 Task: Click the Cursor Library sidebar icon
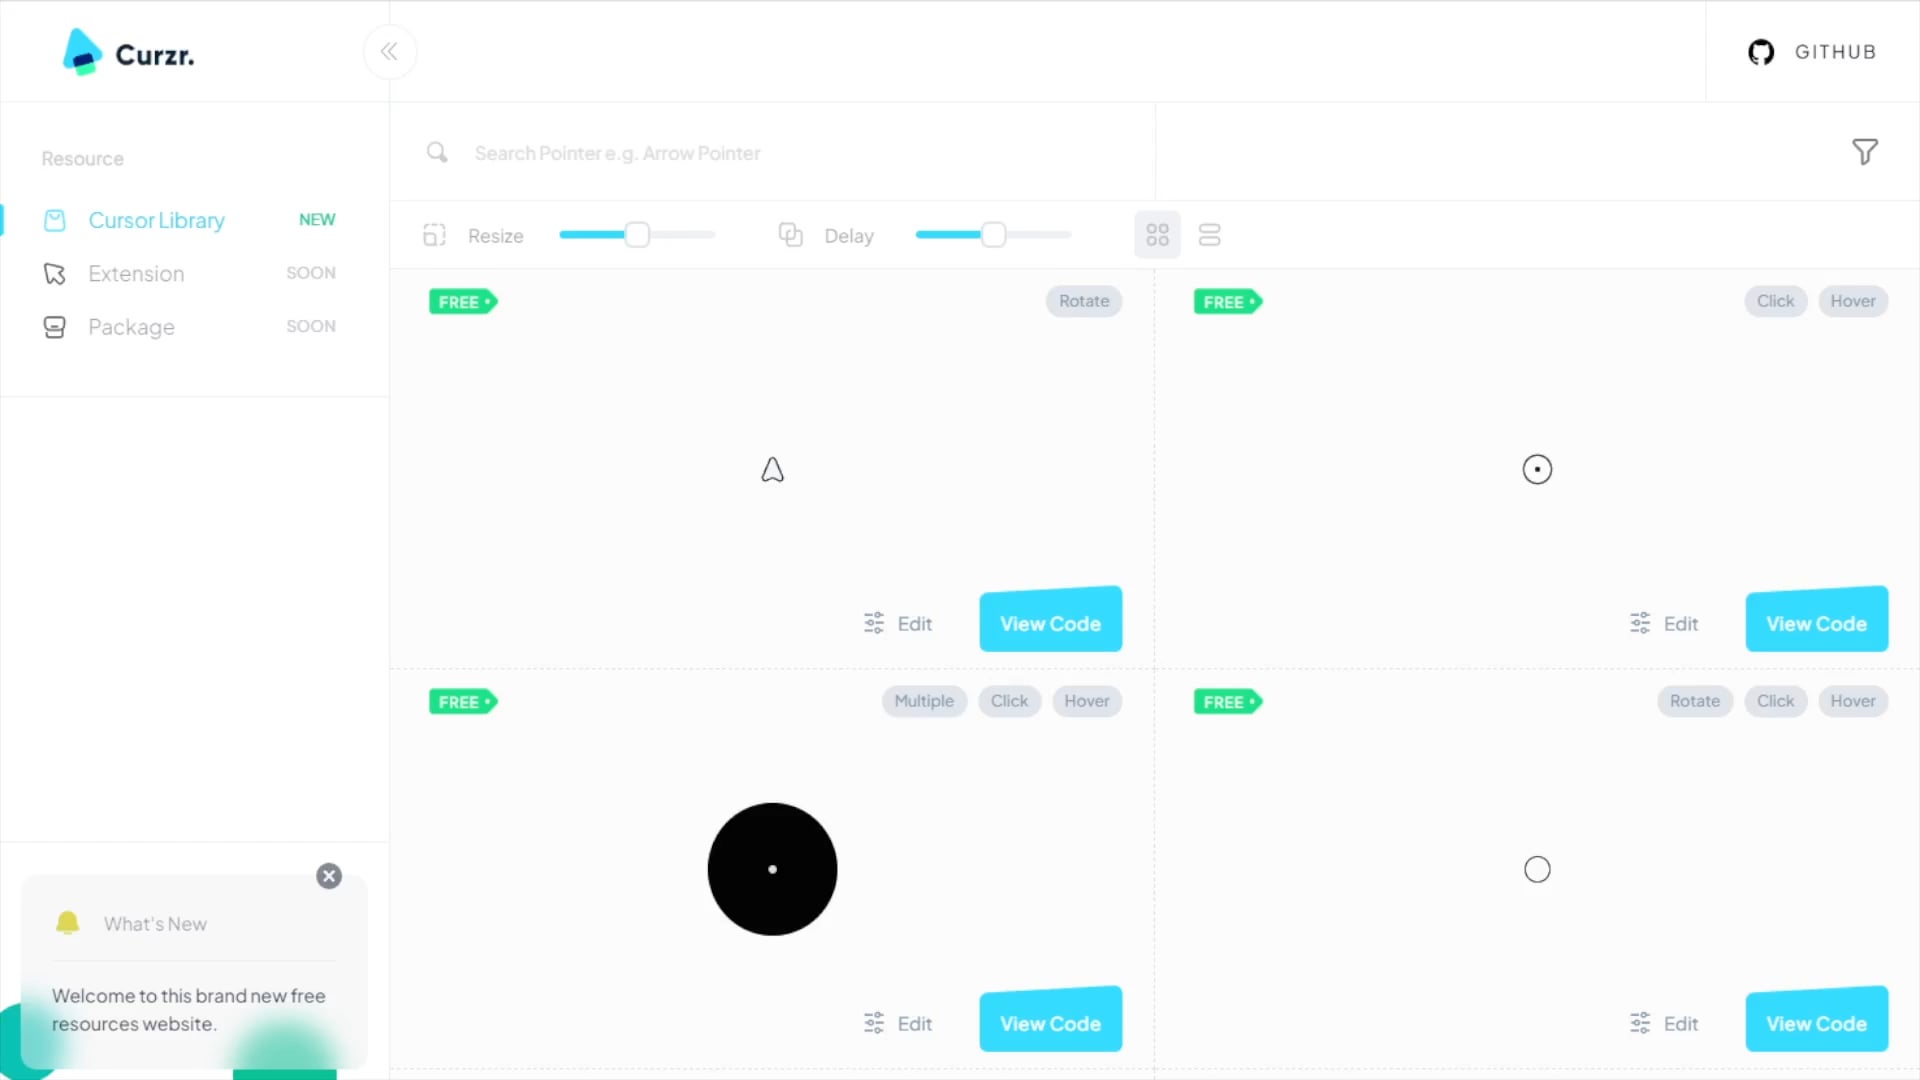(54, 219)
